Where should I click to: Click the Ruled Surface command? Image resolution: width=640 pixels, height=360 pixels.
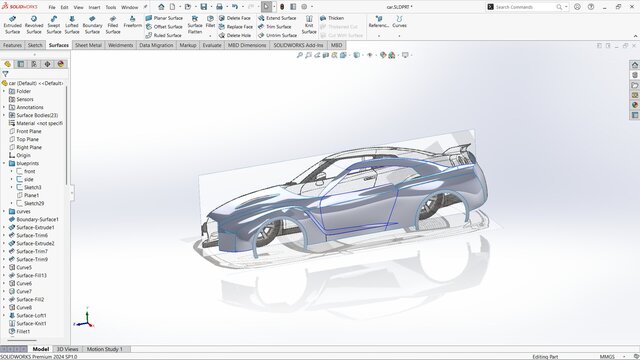(163, 35)
